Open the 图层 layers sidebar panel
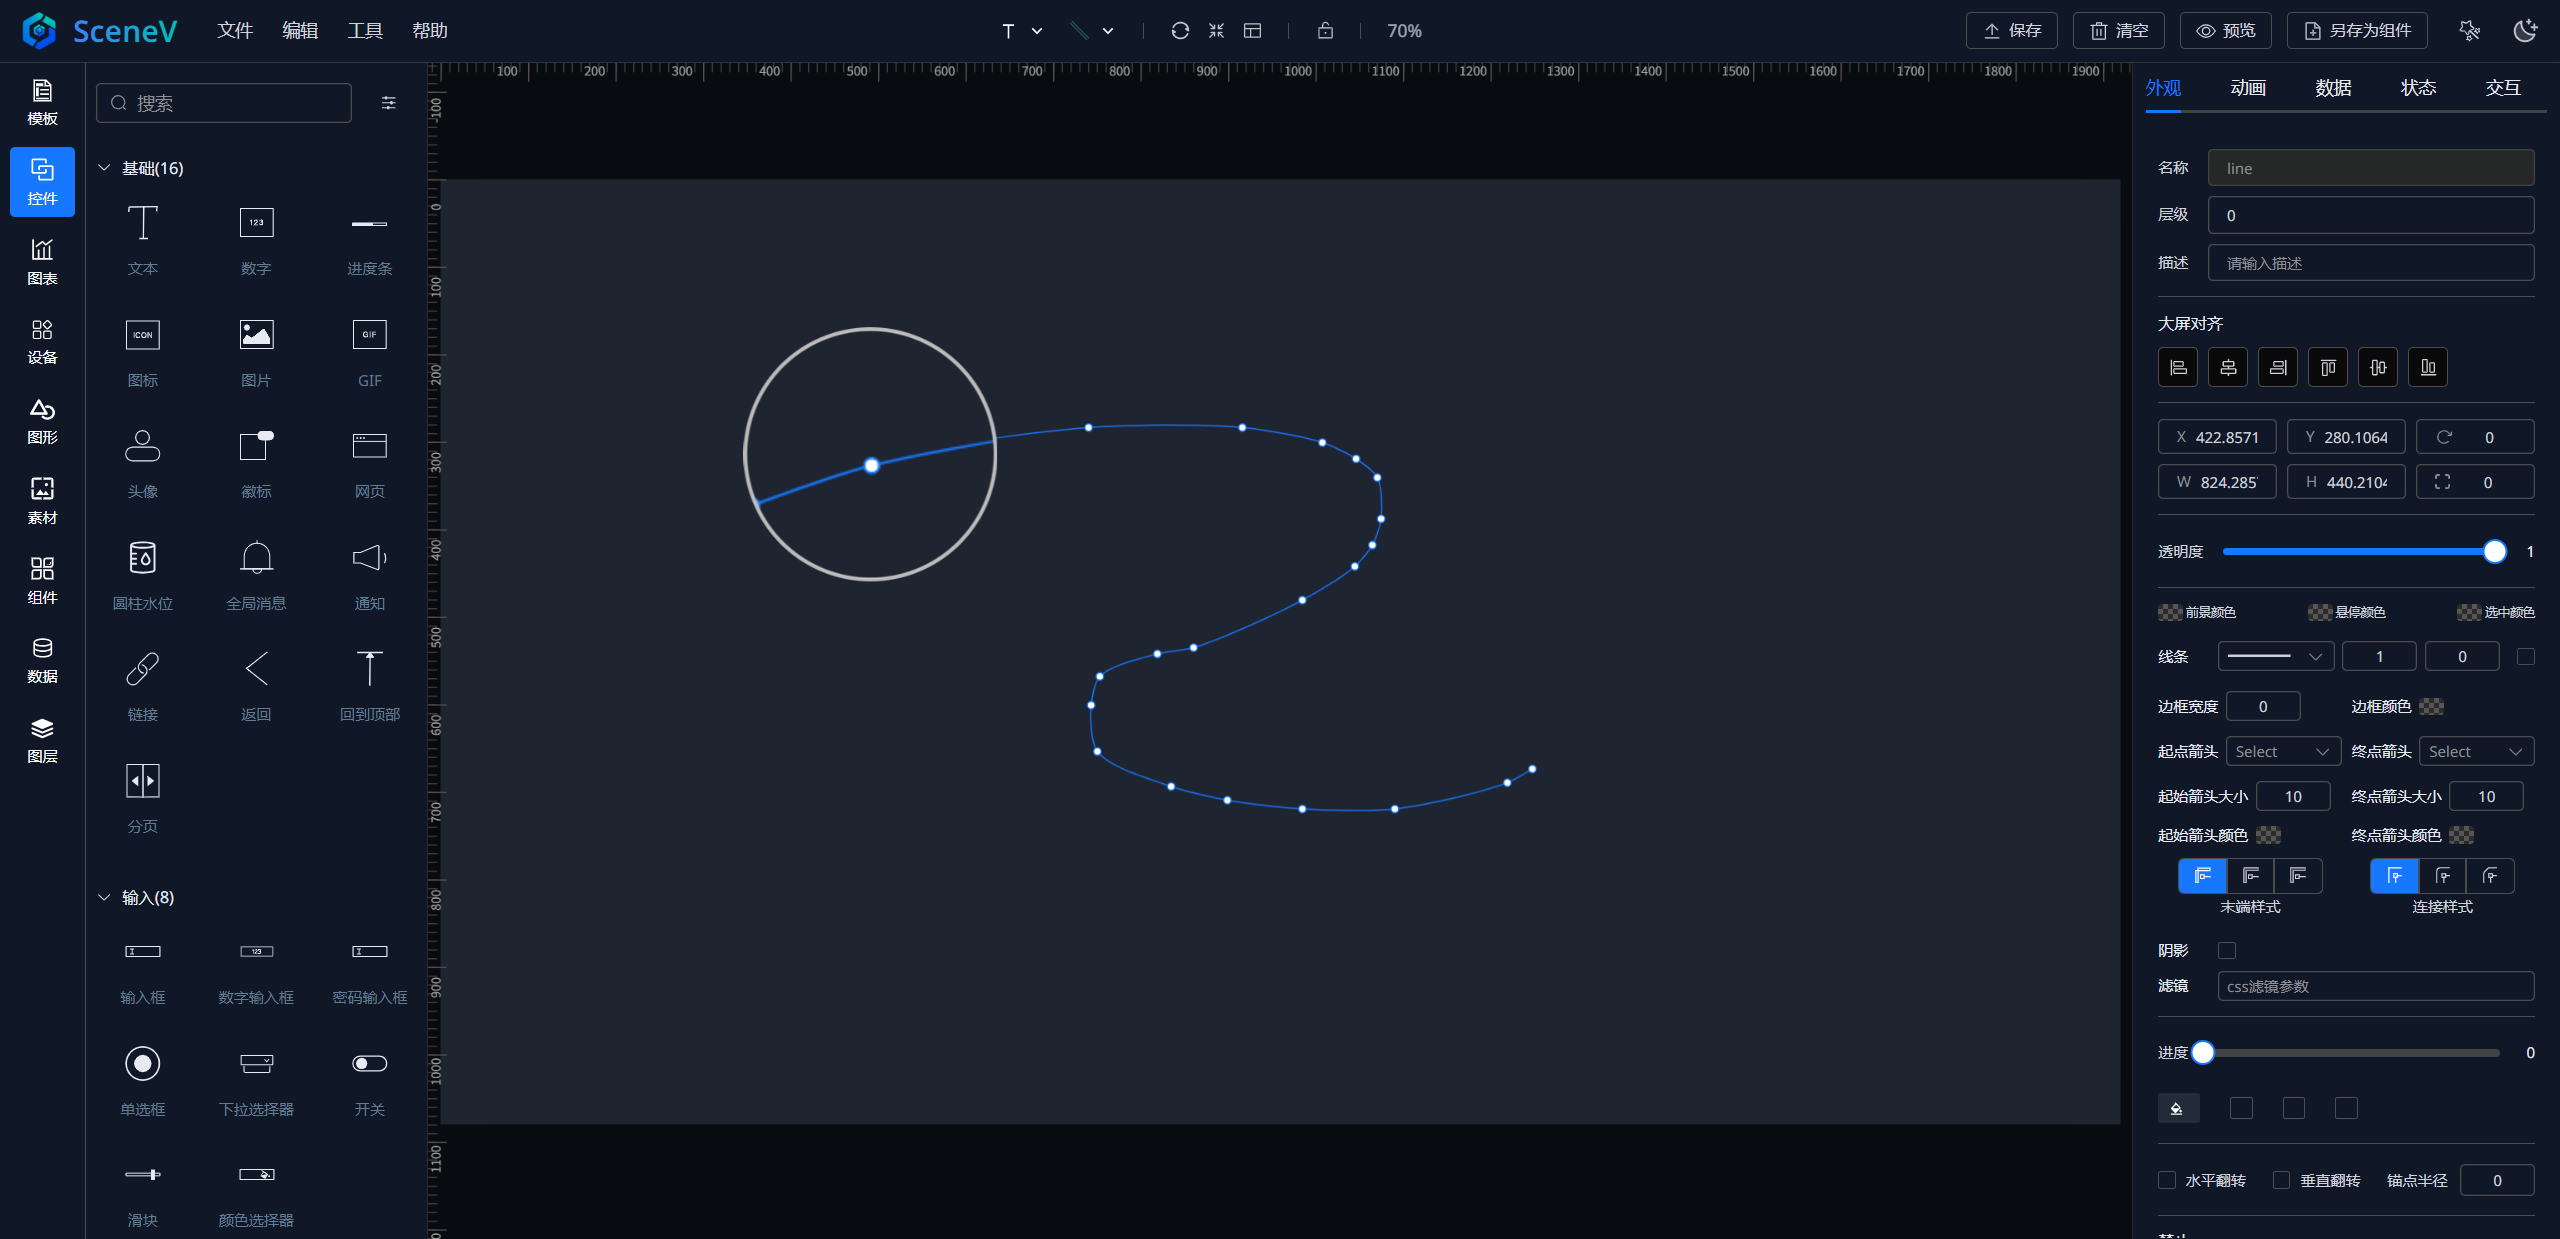 [42, 739]
